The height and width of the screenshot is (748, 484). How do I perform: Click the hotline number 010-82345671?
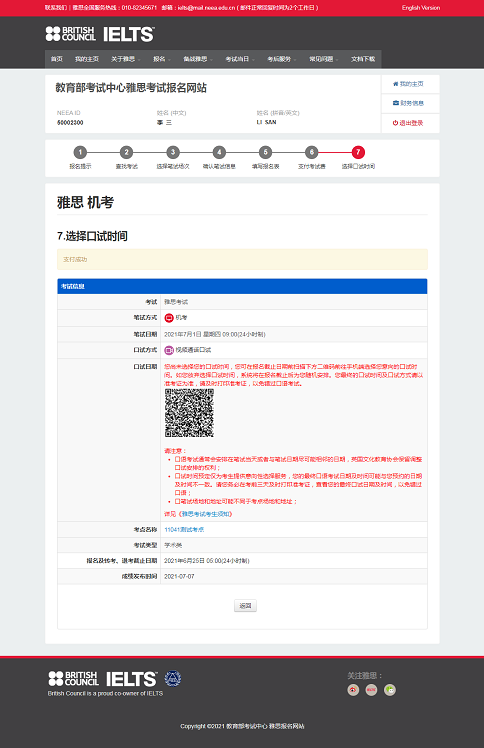[139, 8]
